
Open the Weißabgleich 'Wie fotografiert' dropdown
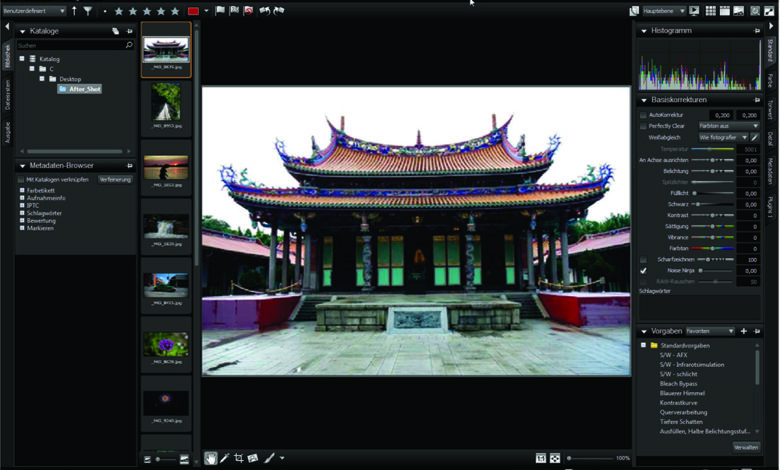[x=723, y=137]
